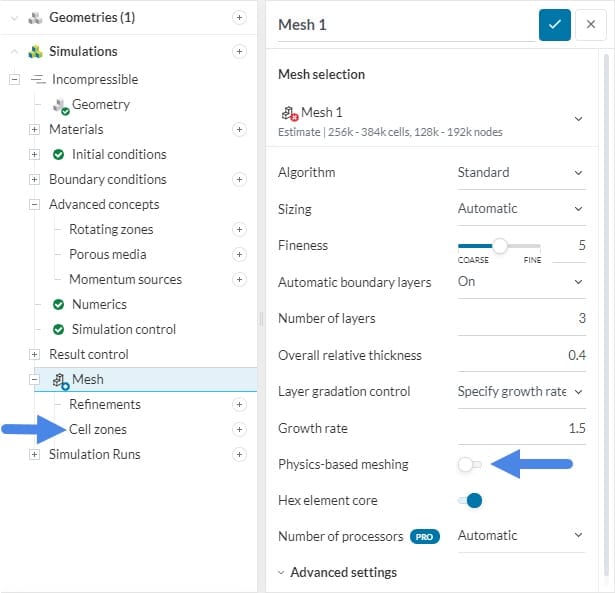Enable Physics-based meshing toggle
This screenshot has width=615, height=593.
[469, 464]
